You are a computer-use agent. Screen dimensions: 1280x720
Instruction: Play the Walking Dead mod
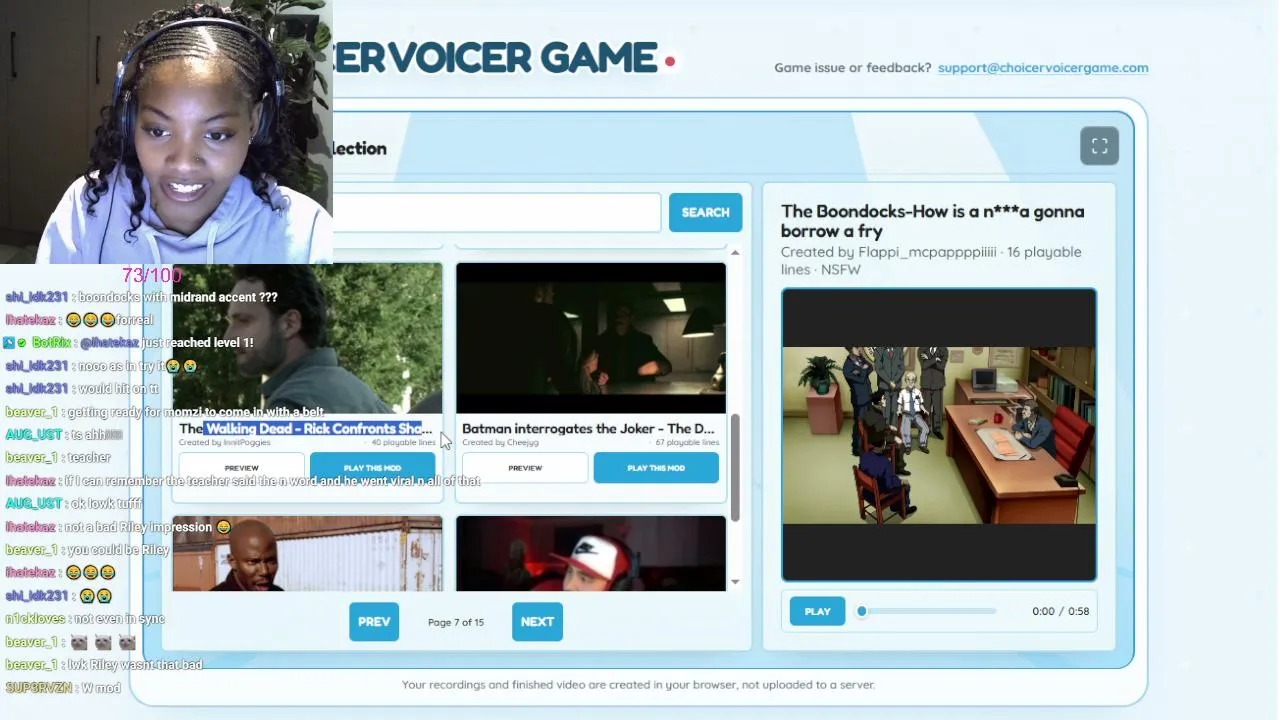coord(372,468)
